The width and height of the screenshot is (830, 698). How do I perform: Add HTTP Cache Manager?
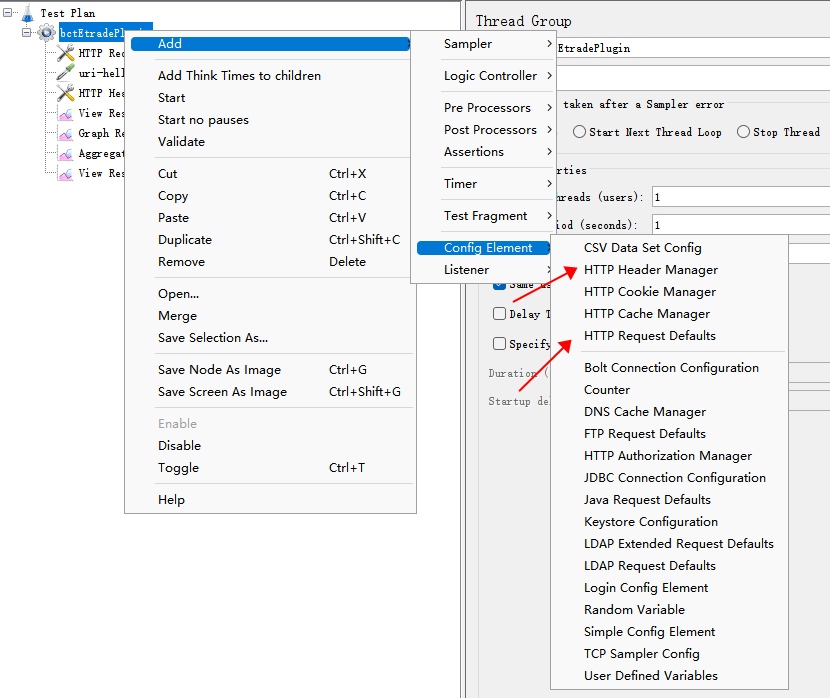[647, 314]
